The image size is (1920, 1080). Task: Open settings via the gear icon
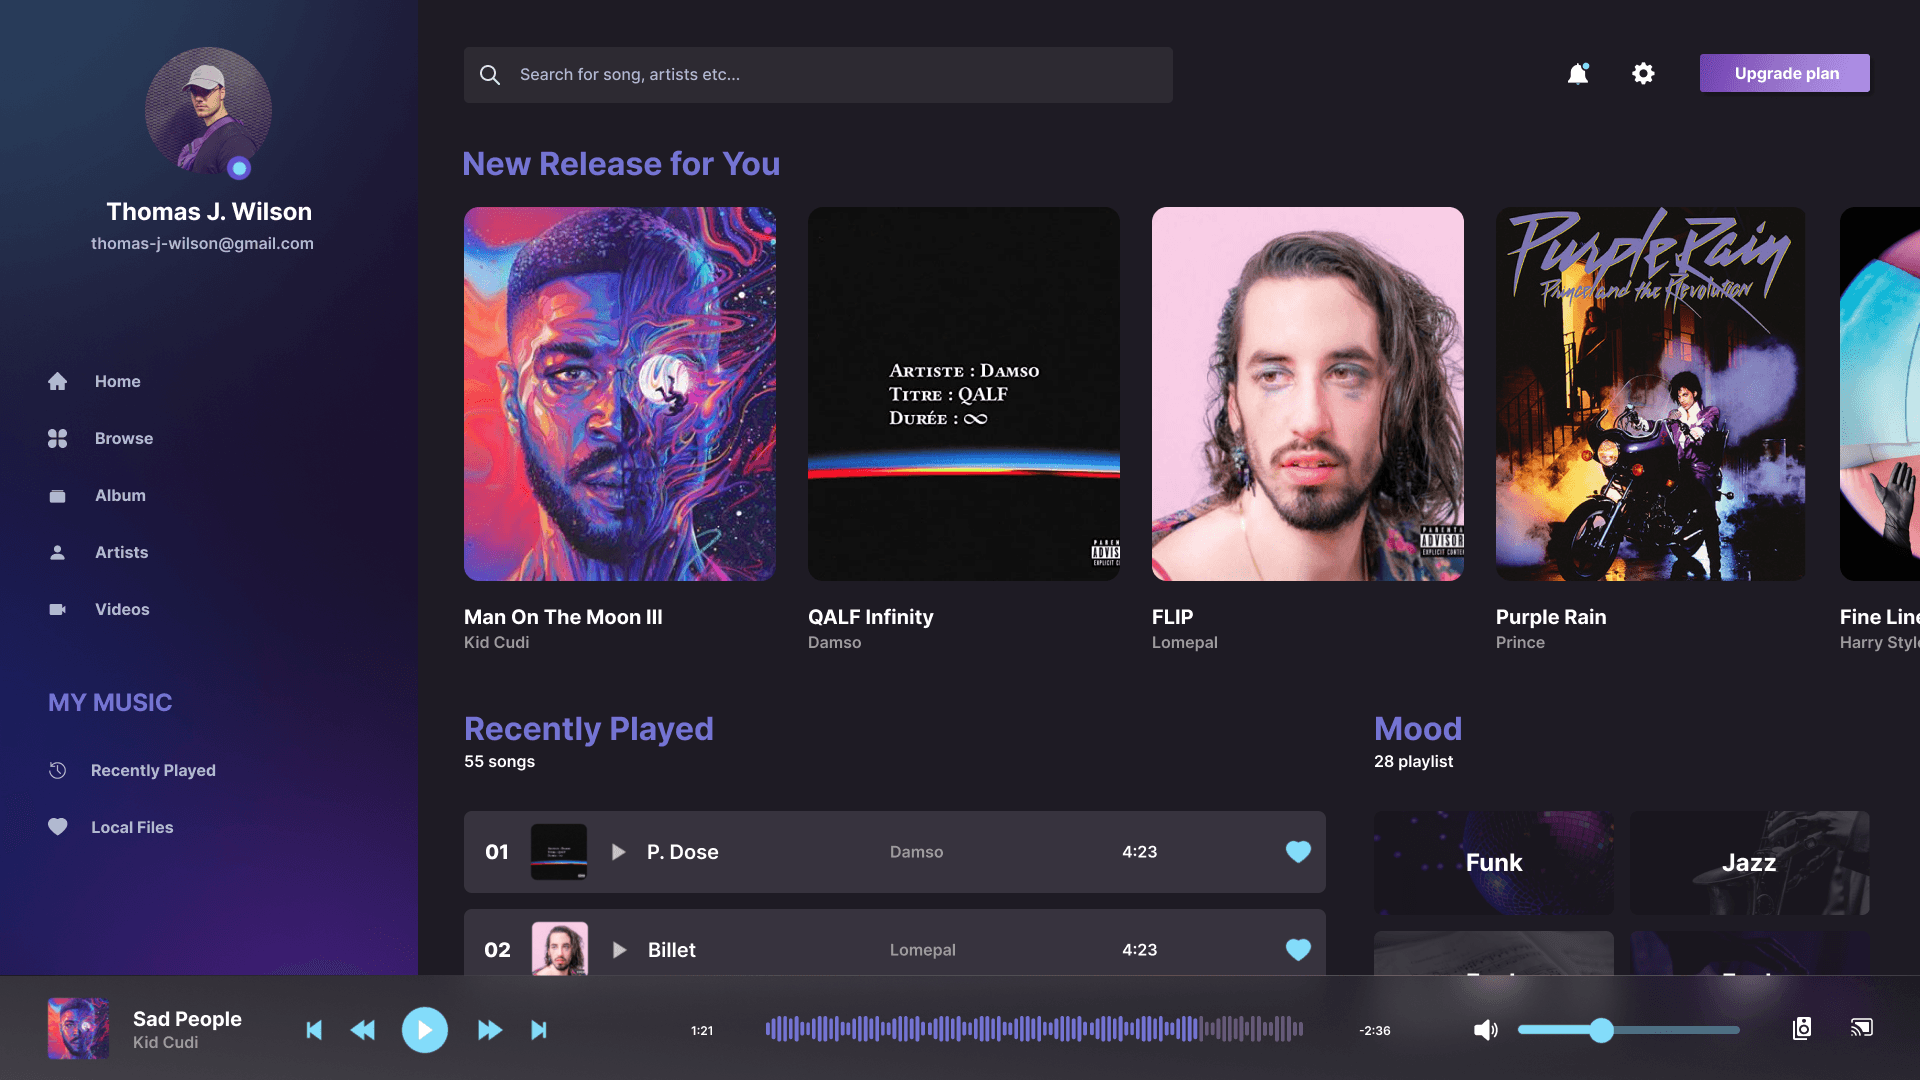[x=1643, y=74]
